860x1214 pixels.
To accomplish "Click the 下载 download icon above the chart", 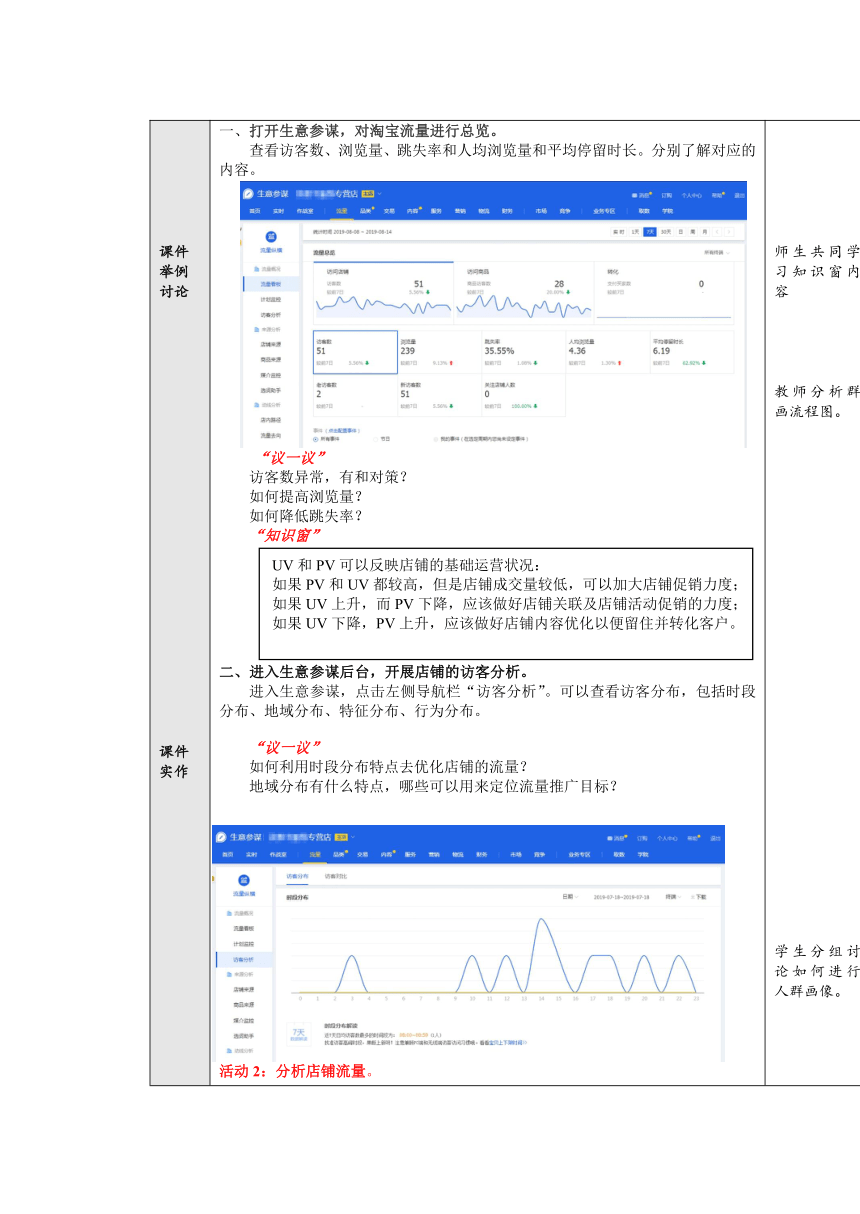I will click(x=692, y=897).
